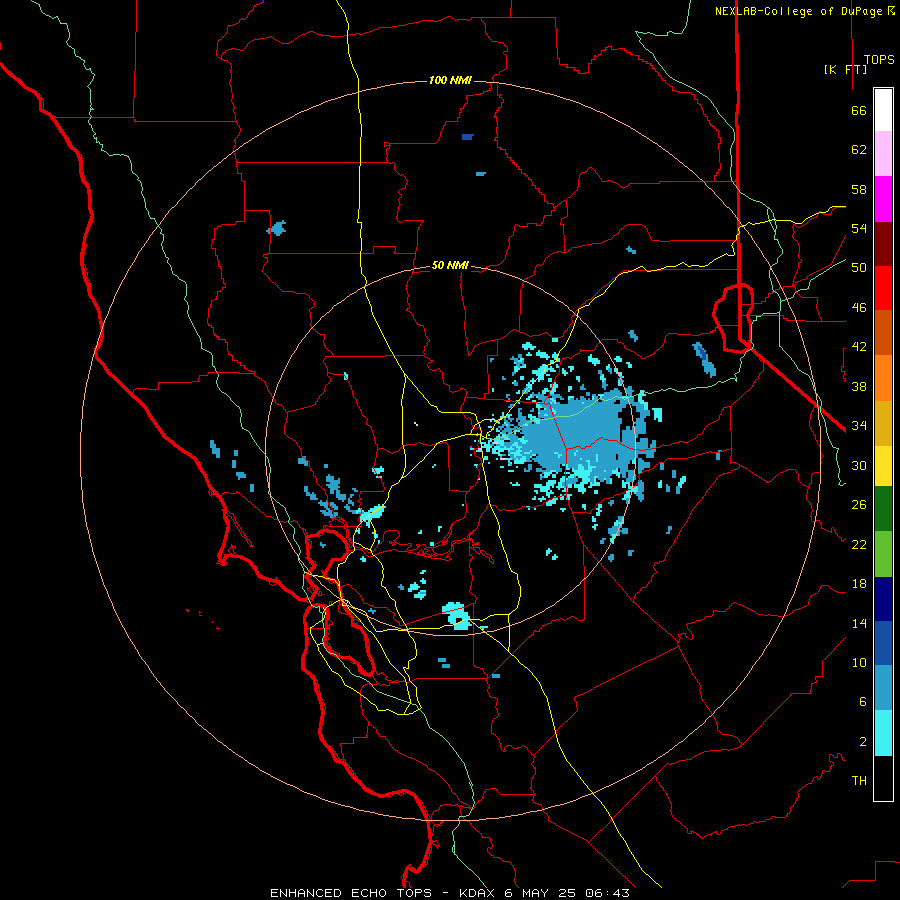Click the legend value 46
This screenshot has height=900, width=900.
(x=859, y=307)
